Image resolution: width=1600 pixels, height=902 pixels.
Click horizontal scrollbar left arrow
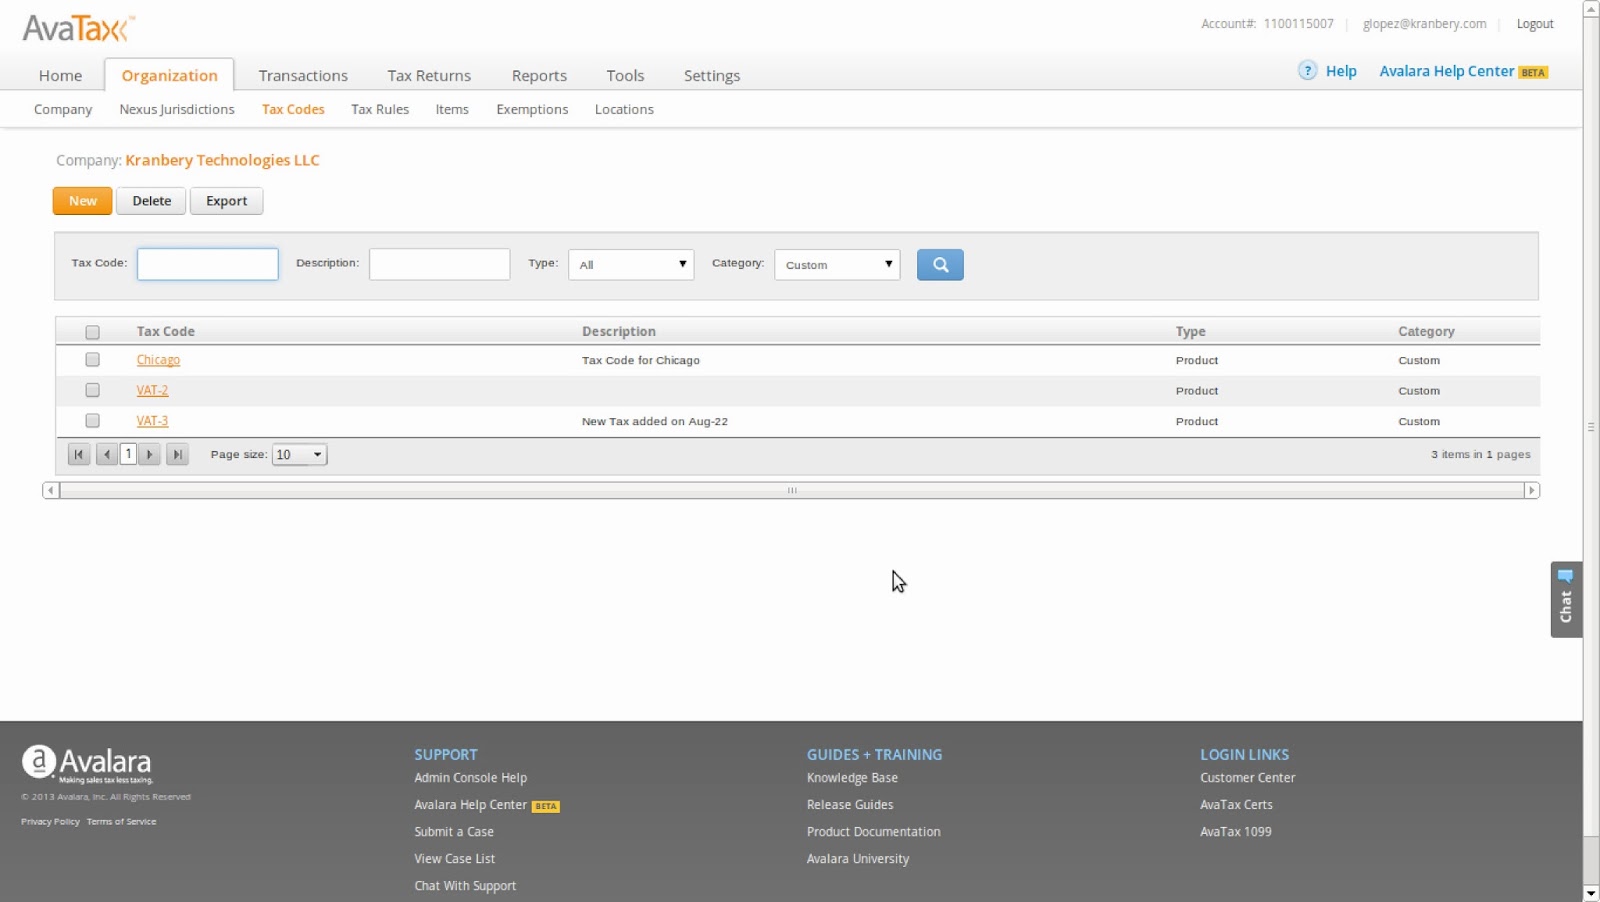pyautogui.click(x=51, y=490)
